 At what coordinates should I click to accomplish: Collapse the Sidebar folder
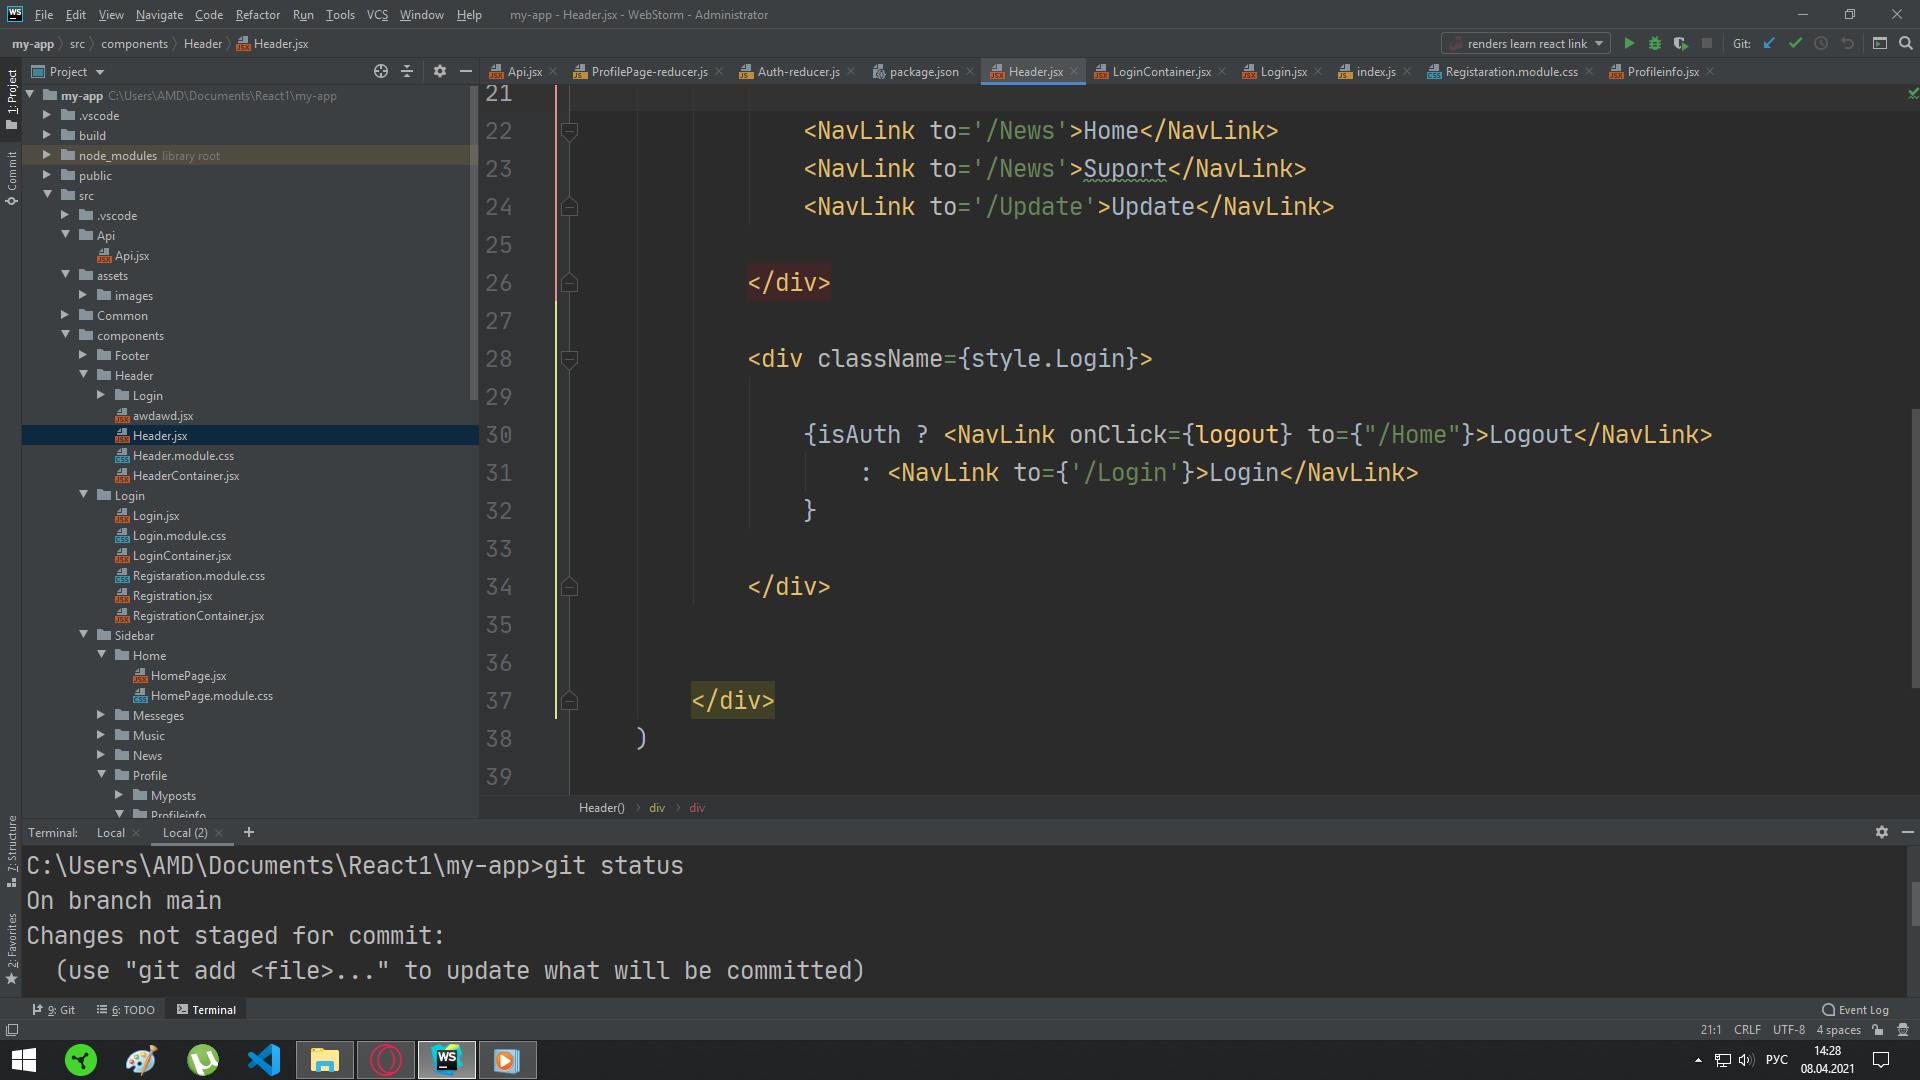pos(84,635)
